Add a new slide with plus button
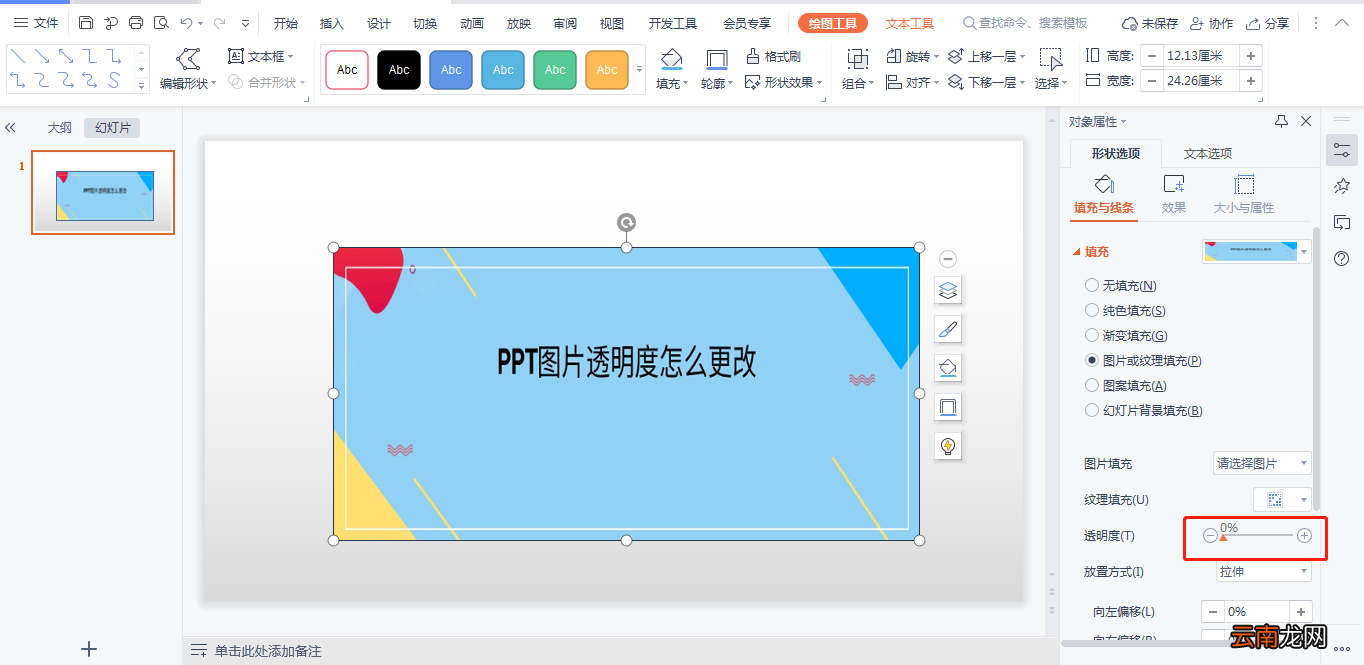1364x665 pixels. coord(89,649)
